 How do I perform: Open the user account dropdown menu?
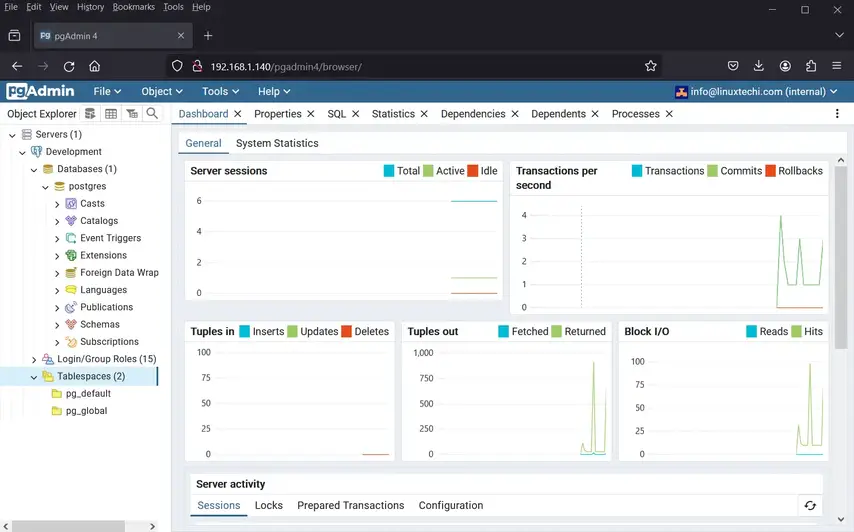(757, 91)
